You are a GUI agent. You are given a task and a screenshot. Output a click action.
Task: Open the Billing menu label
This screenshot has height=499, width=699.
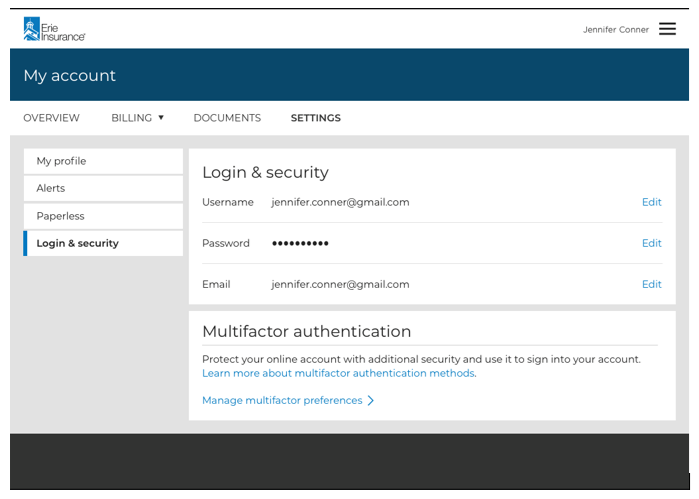[131, 118]
